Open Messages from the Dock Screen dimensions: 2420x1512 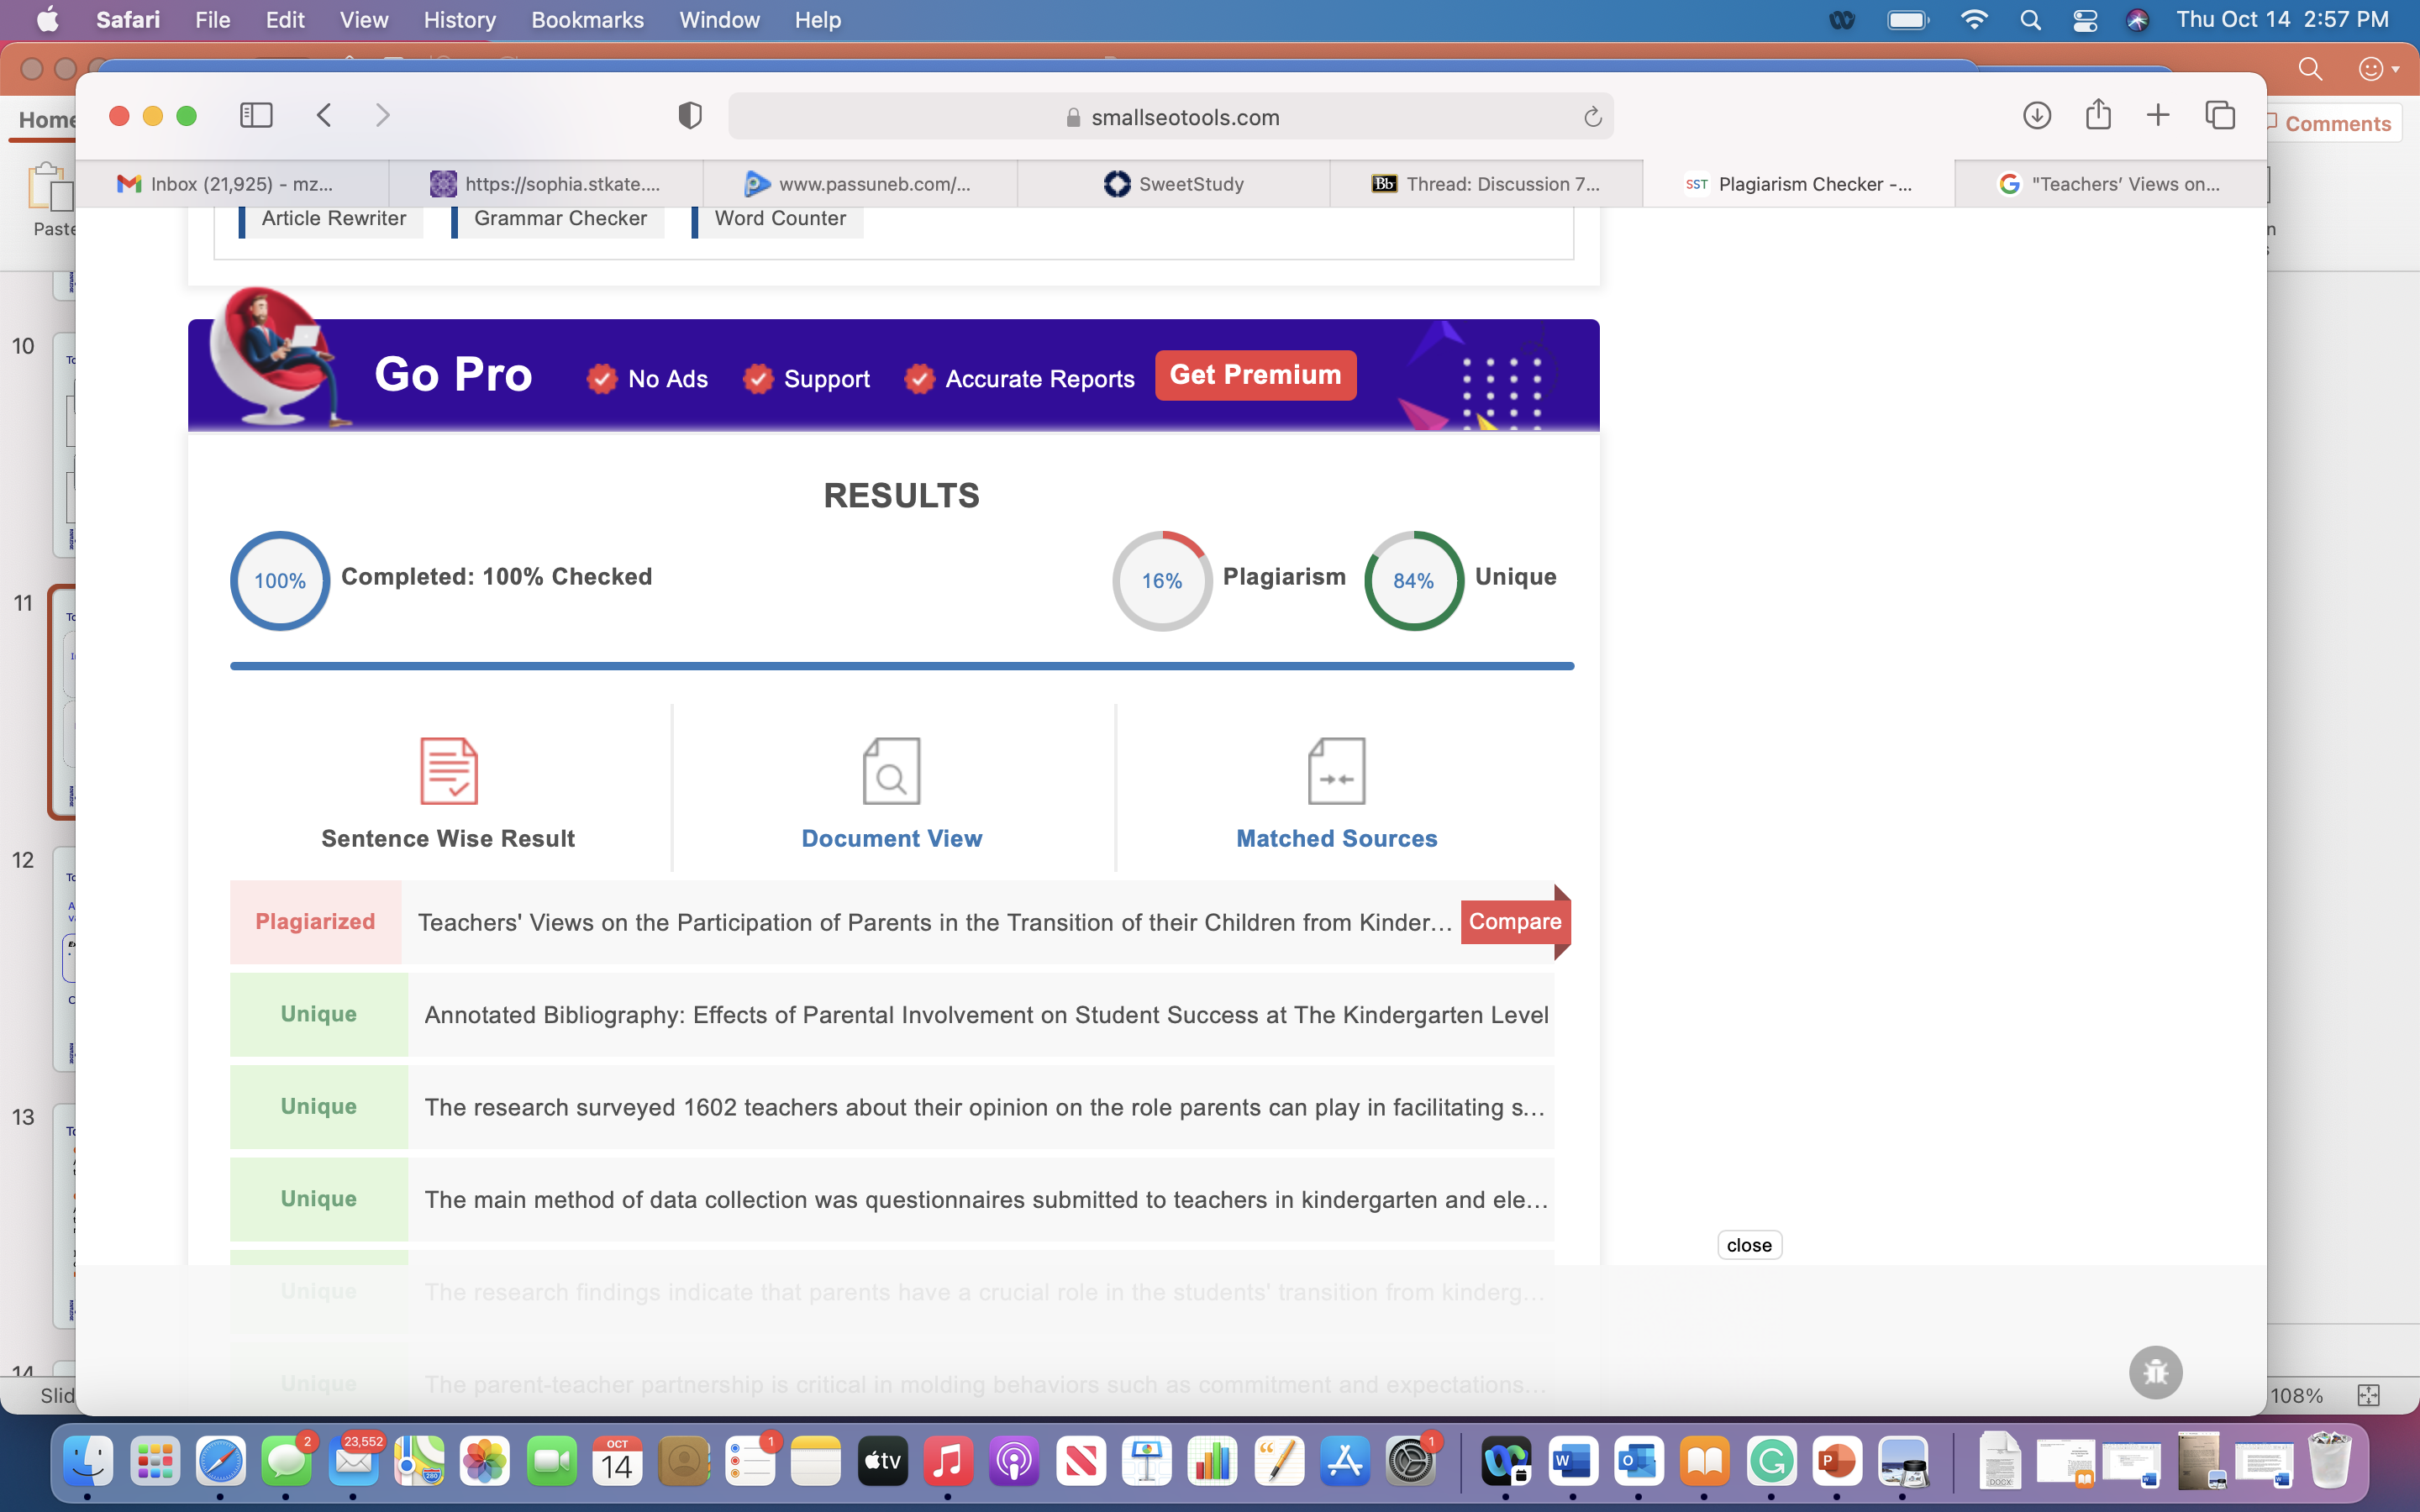click(x=287, y=1462)
